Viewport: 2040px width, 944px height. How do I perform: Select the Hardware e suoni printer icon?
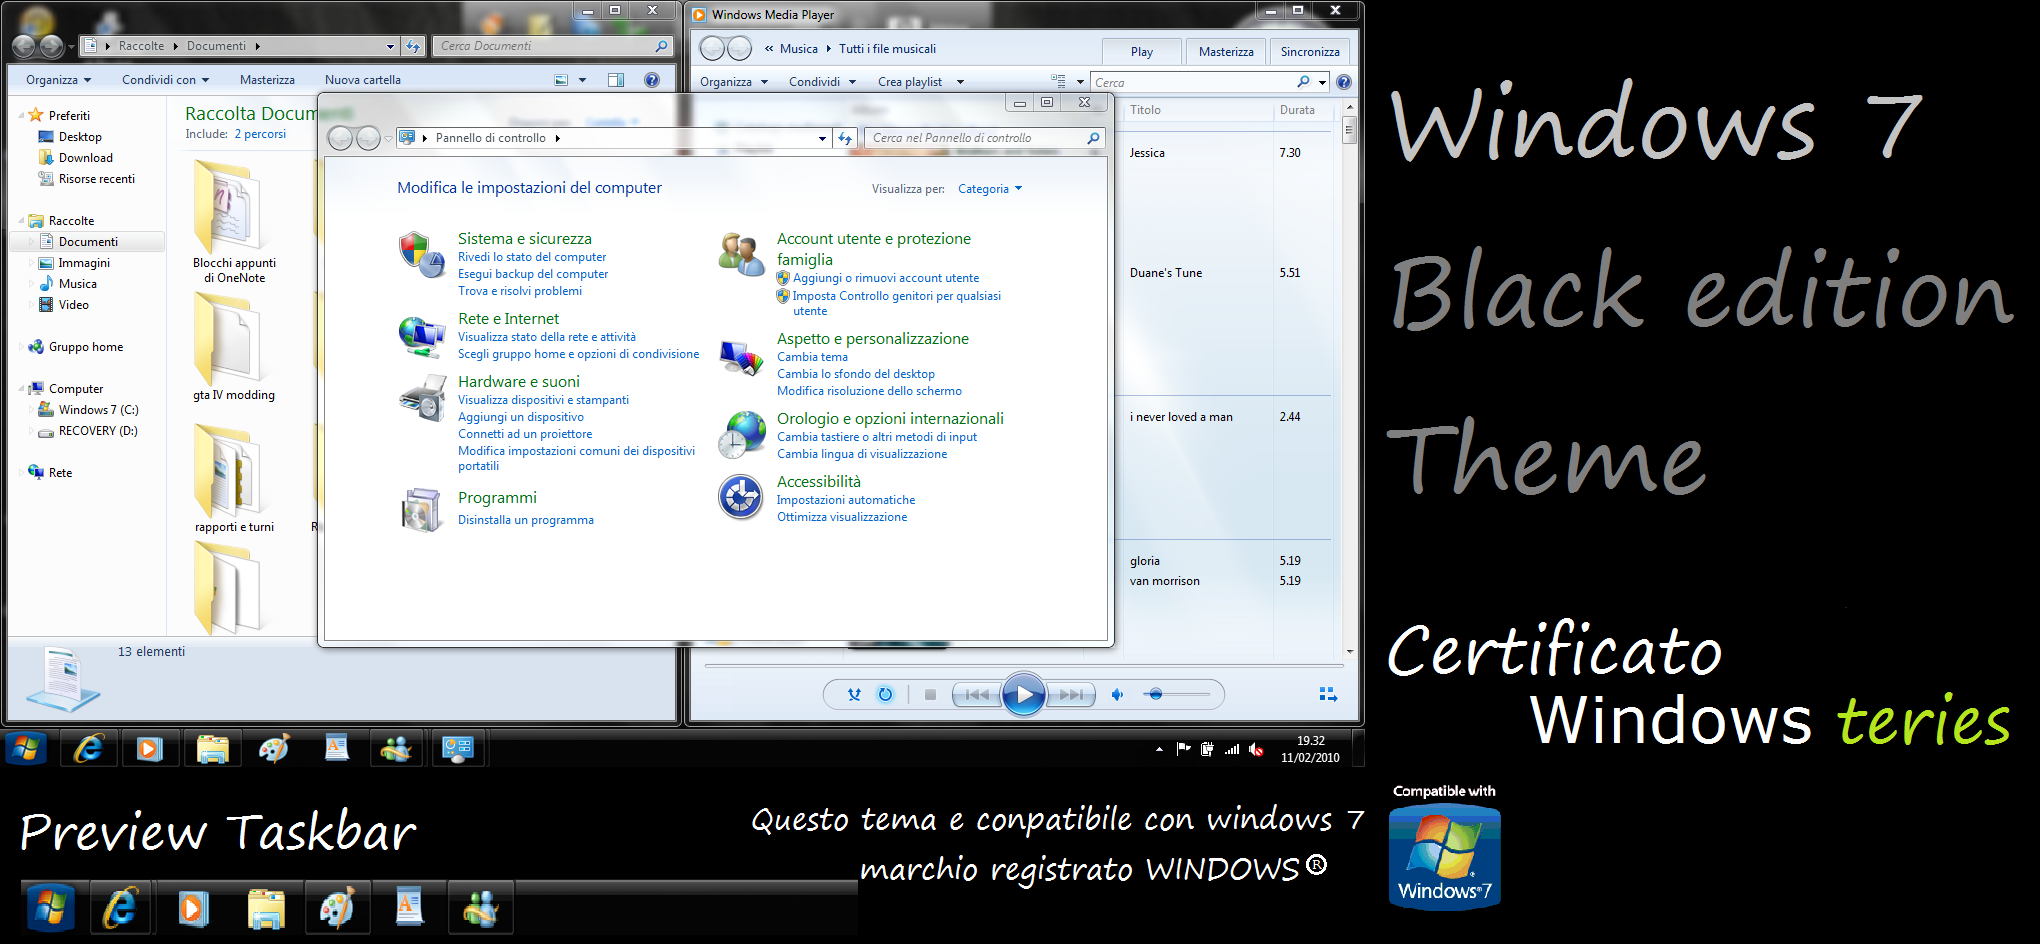pyautogui.click(x=422, y=398)
